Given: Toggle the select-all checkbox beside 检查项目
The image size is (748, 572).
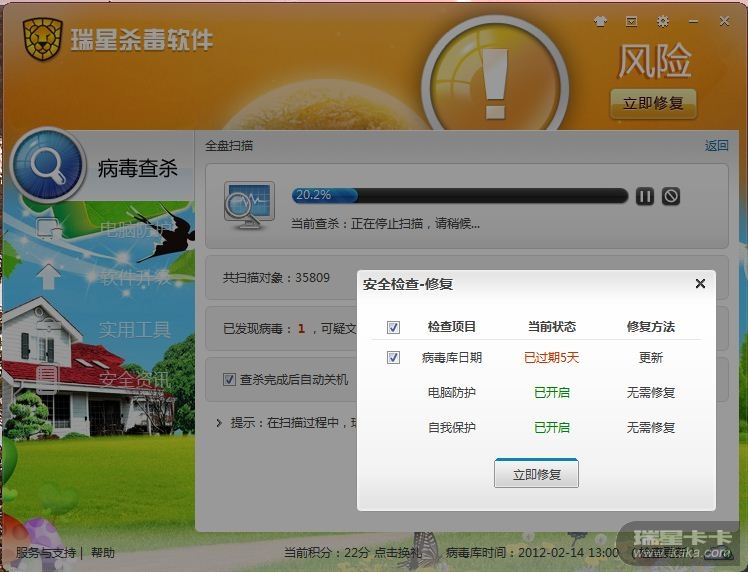Looking at the screenshot, I should pos(393,327).
